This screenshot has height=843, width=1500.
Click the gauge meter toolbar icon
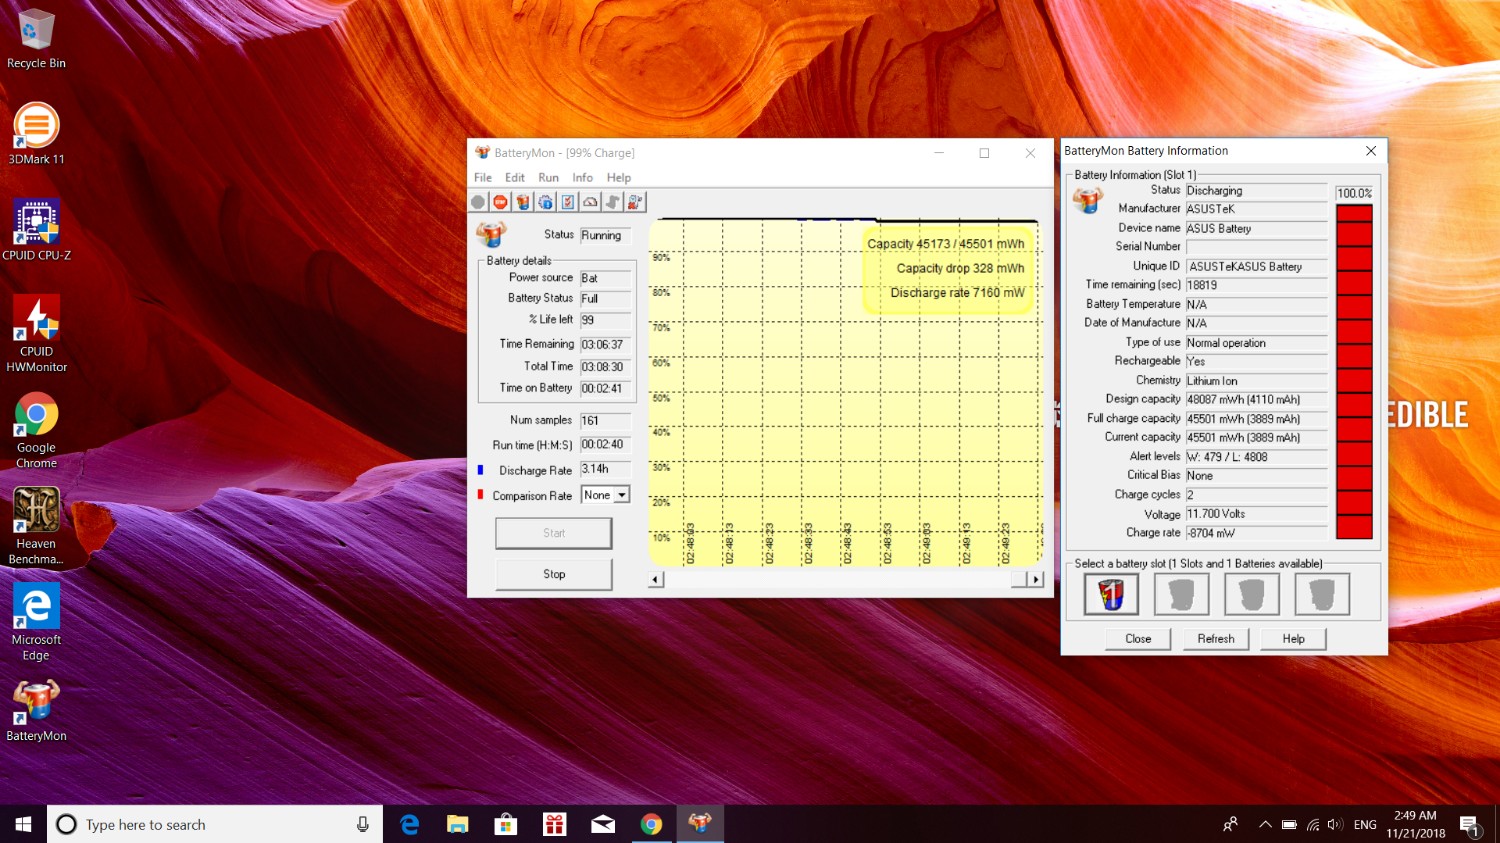pyautogui.click(x=590, y=202)
